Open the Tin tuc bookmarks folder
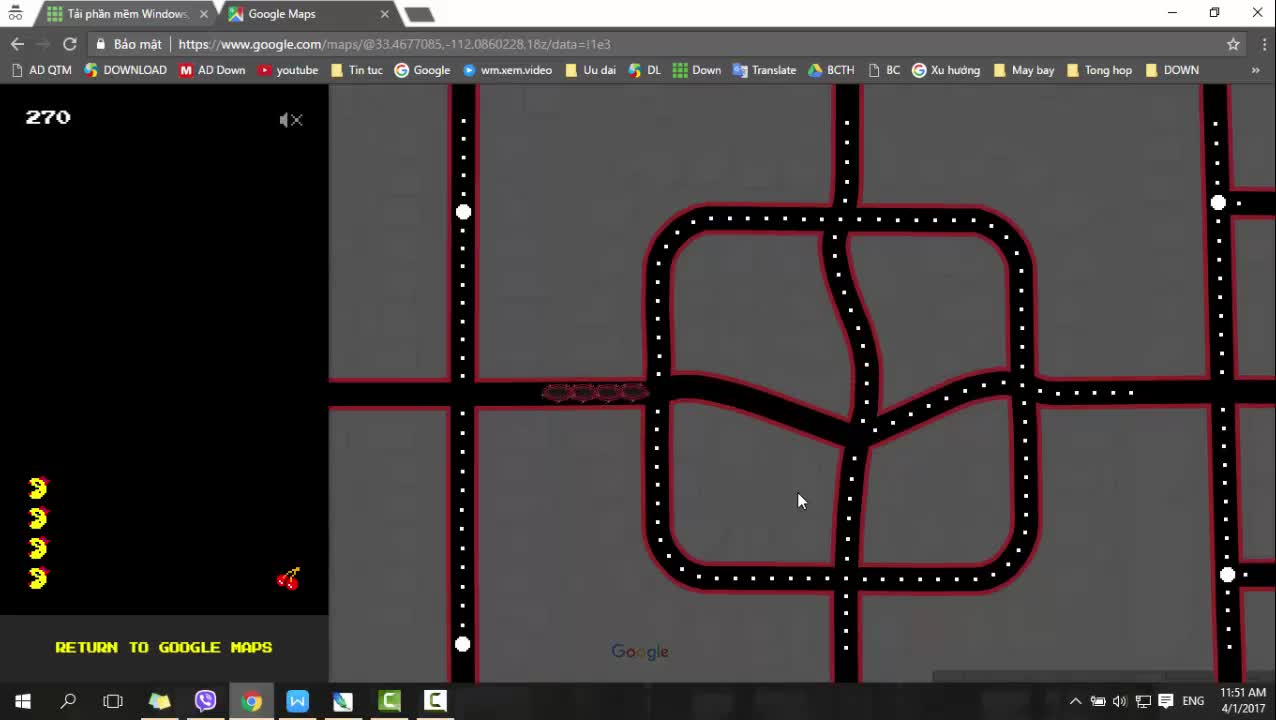This screenshot has height=720, width=1276. [356, 70]
